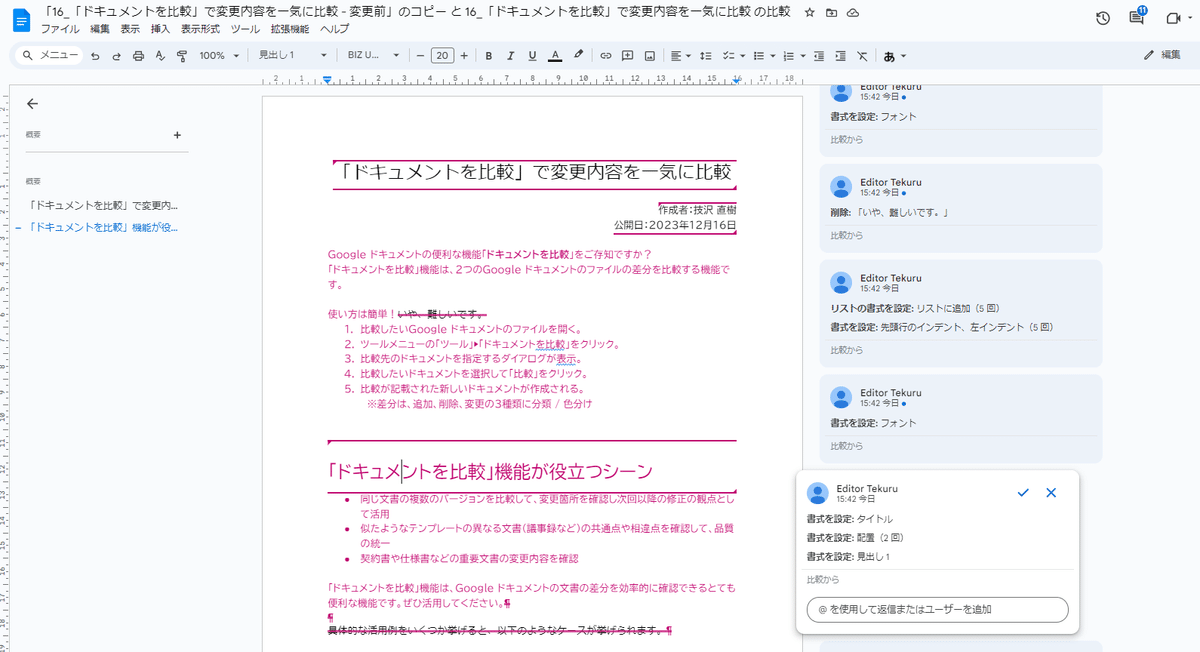The height and width of the screenshot is (652, 1200).
Task: Insert an image using the toolbar icon
Action: click(650, 56)
